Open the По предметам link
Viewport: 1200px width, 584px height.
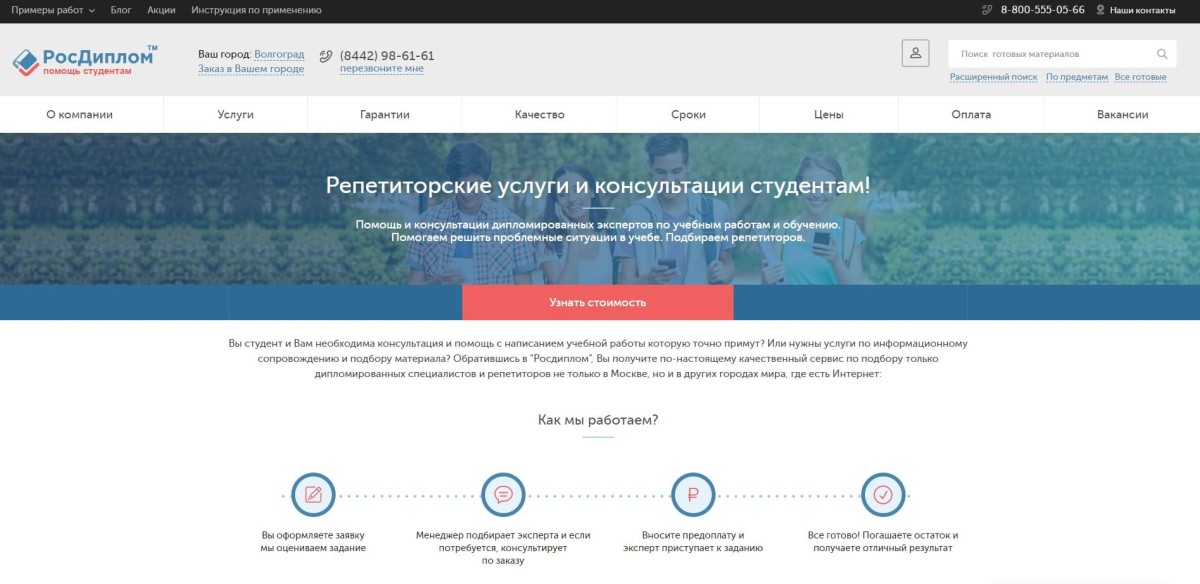click(x=1077, y=77)
